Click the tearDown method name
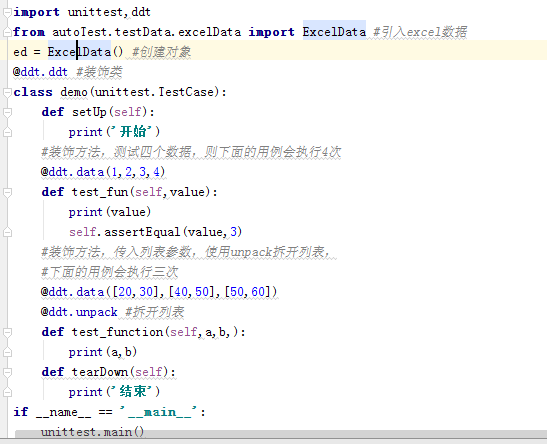 (x=100, y=372)
